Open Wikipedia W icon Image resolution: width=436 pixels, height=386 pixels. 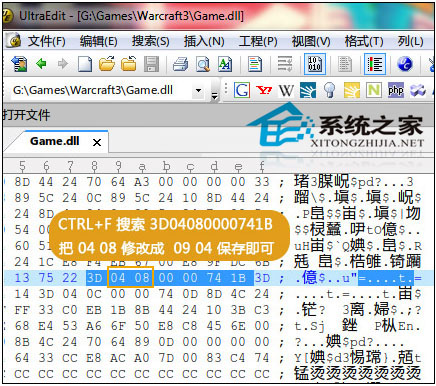[286, 90]
